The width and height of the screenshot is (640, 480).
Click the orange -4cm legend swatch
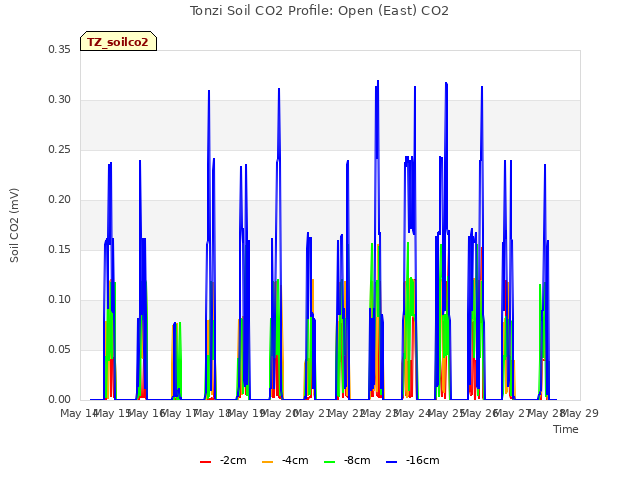click(267, 462)
